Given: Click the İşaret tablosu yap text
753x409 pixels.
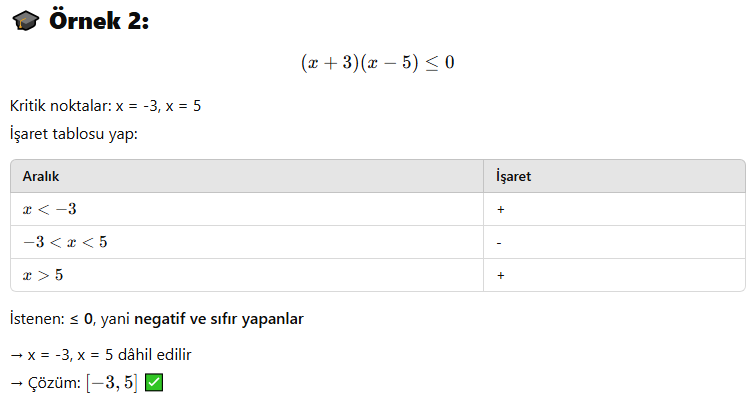Looking at the screenshot, I should click(x=73, y=133).
